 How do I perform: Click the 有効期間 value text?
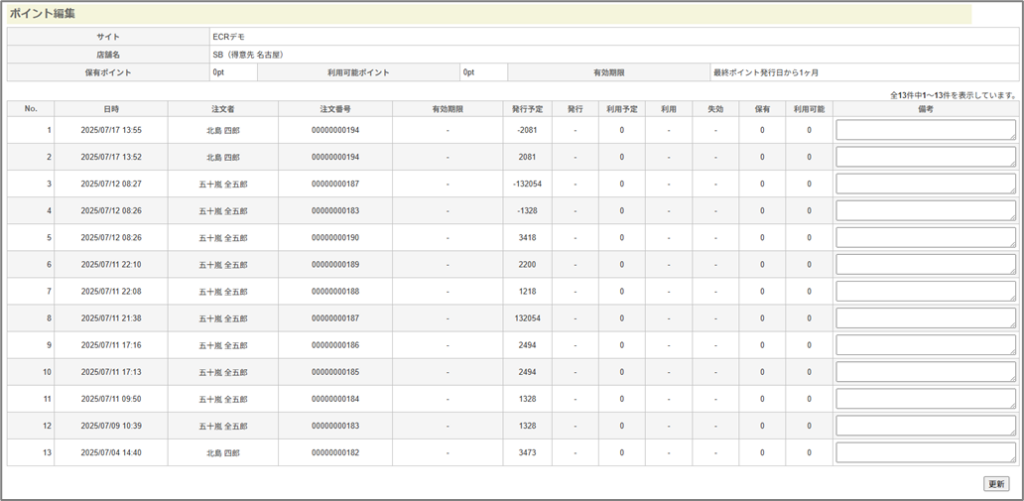[x=765, y=73]
